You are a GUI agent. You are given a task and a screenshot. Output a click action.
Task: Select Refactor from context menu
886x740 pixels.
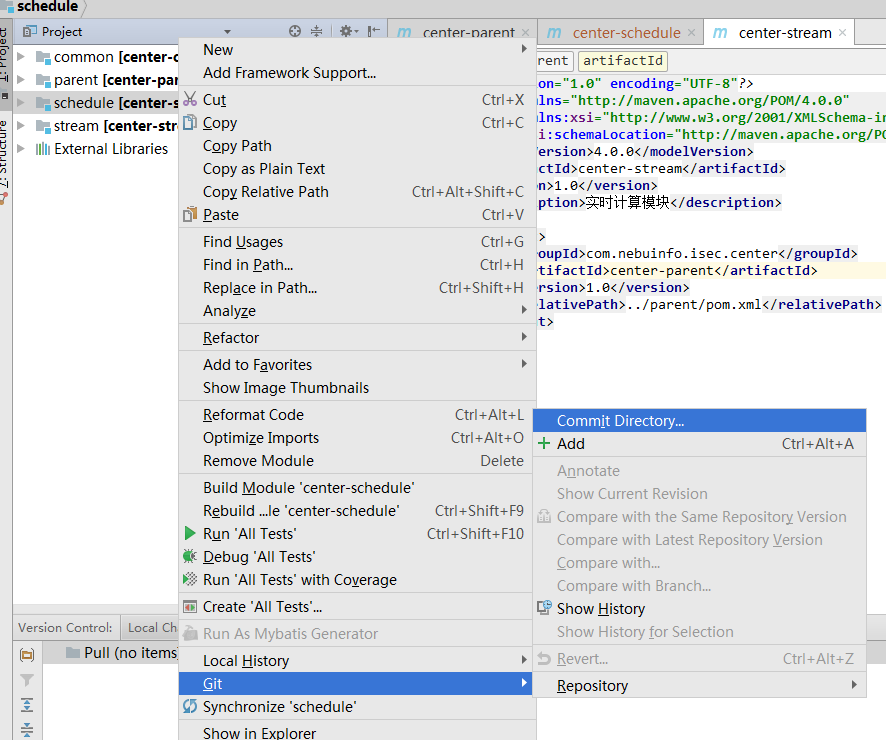point(356,337)
